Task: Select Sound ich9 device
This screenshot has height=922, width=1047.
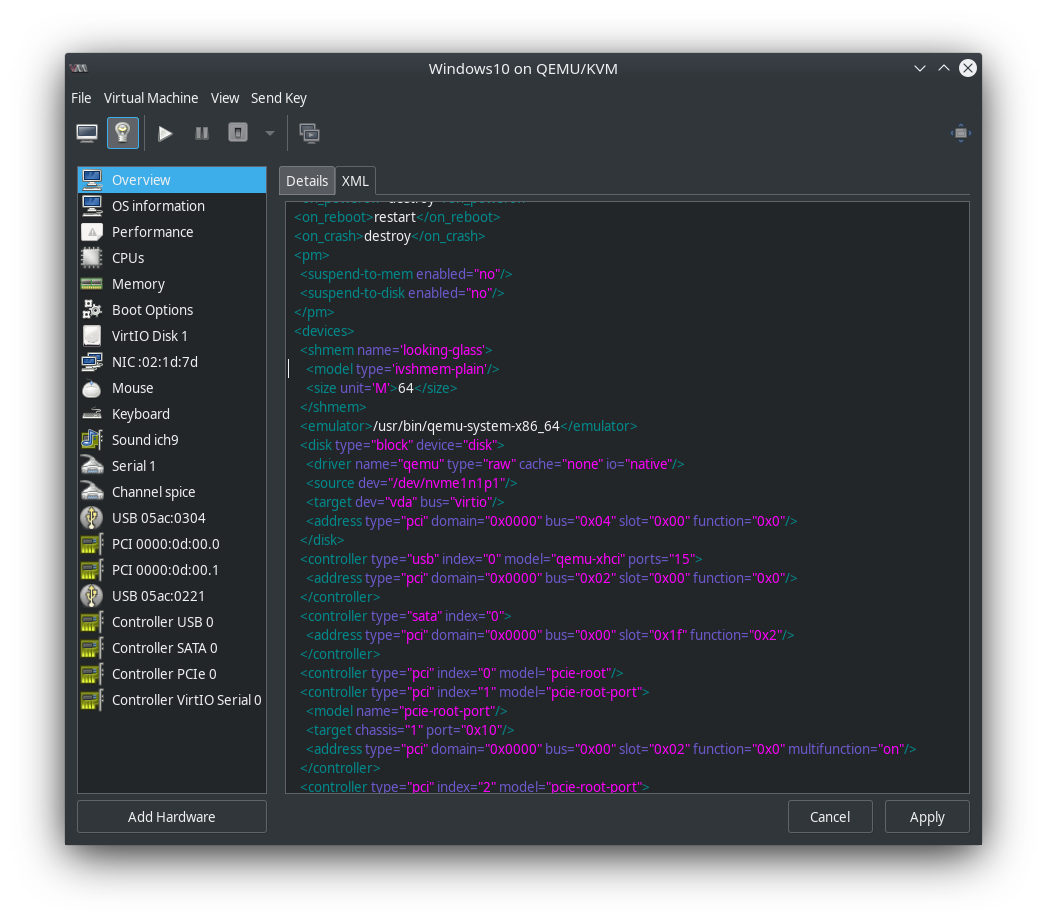Action: click(172, 440)
